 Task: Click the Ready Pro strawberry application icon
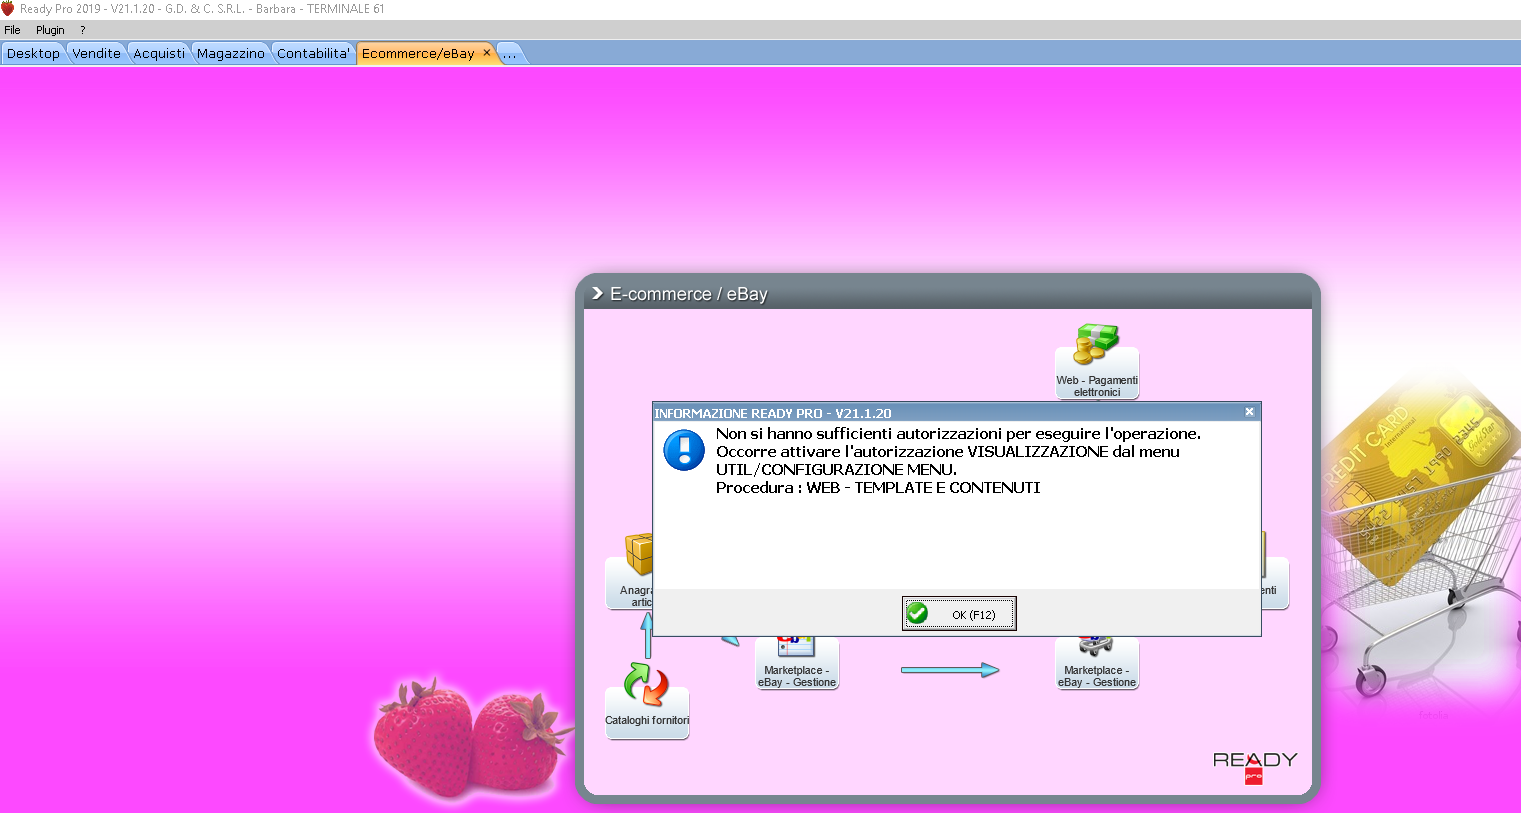(x=8, y=8)
